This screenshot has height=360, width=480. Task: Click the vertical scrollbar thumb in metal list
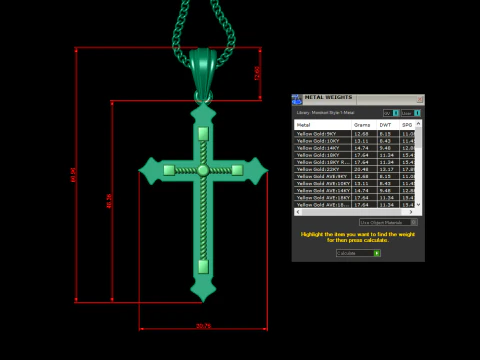[x=419, y=137]
